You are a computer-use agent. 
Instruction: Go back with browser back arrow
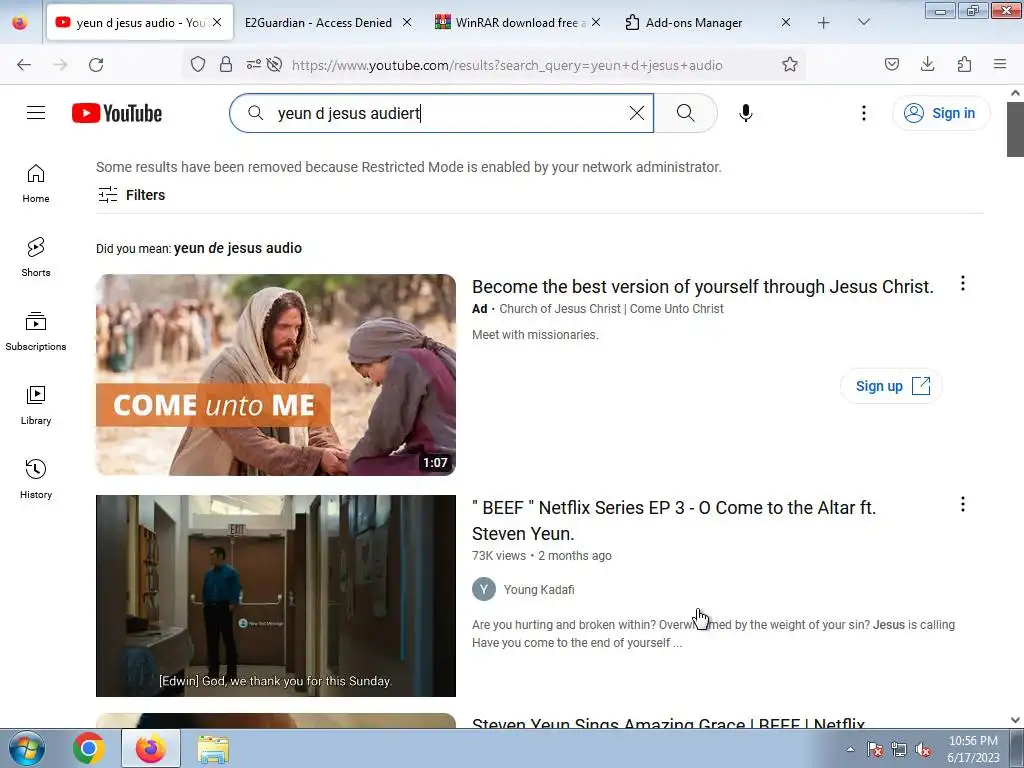[24, 65]
